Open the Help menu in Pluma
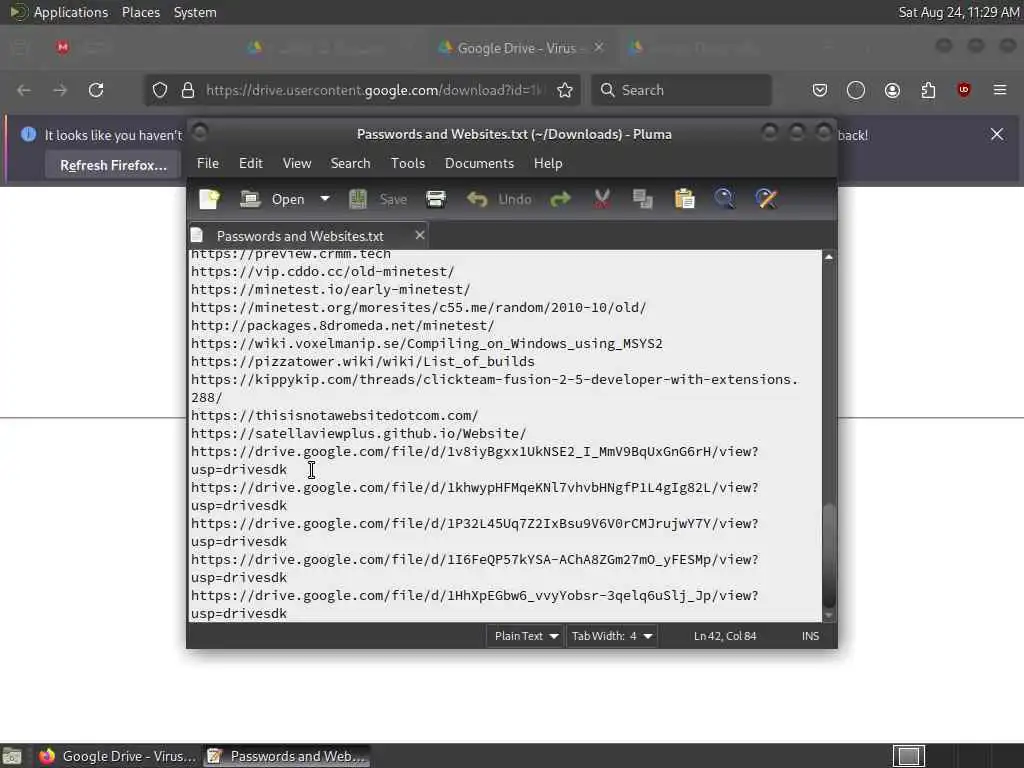Viewport: 1024px width, 768px height. (547, 163)
